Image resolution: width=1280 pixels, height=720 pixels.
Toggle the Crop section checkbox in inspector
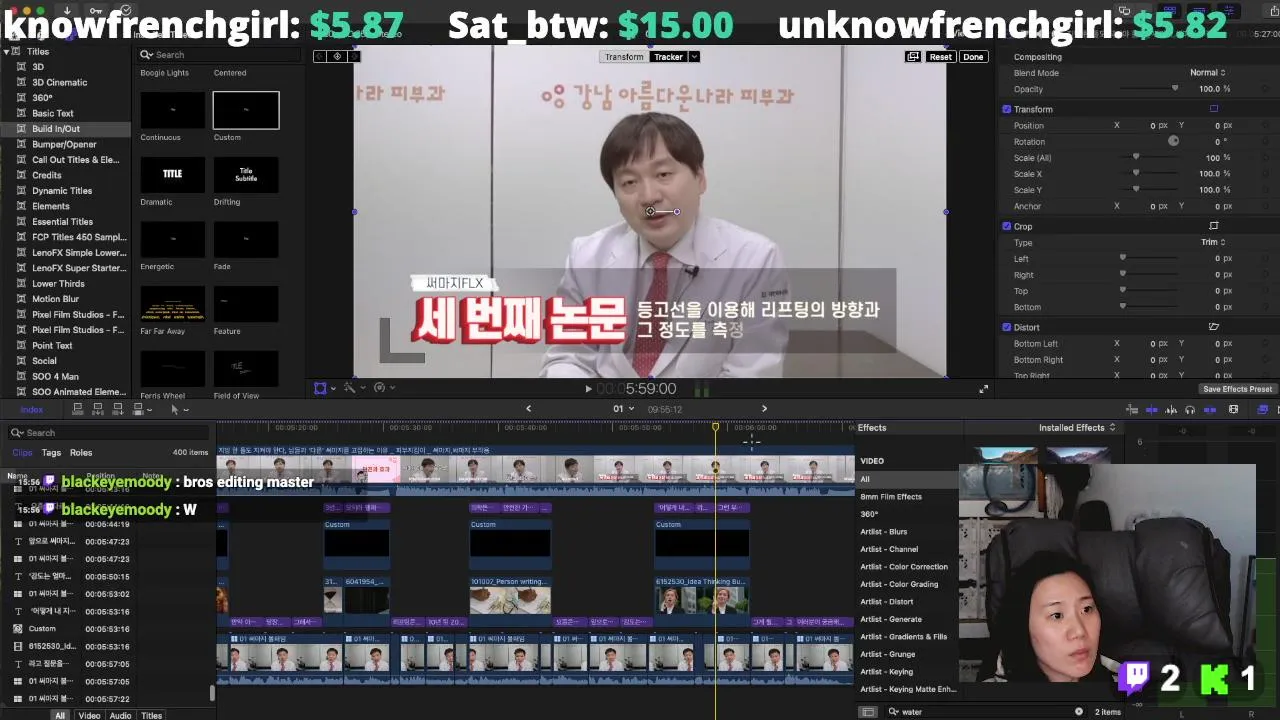click(1006, 226)
